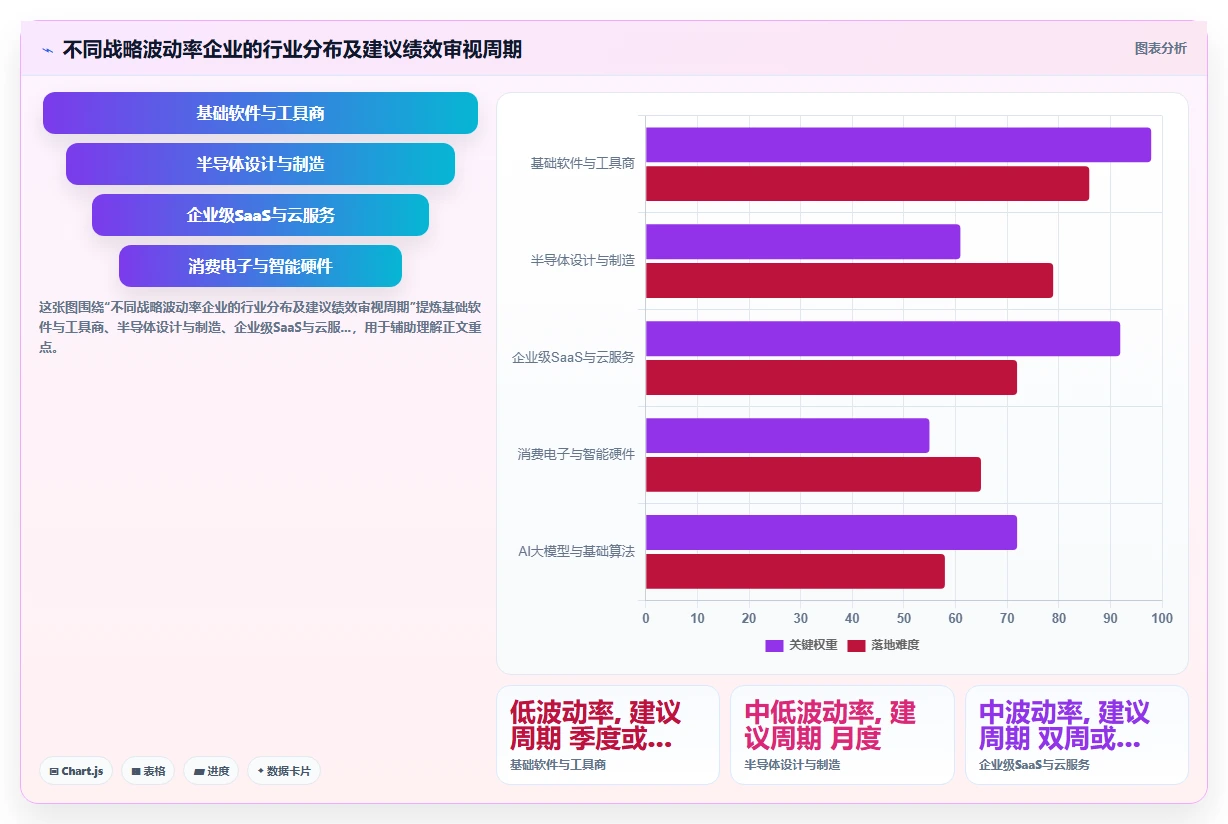Click purple 关键权重 bar for 基础软件与工具商
1228x824 pixels.
(898, 145)
